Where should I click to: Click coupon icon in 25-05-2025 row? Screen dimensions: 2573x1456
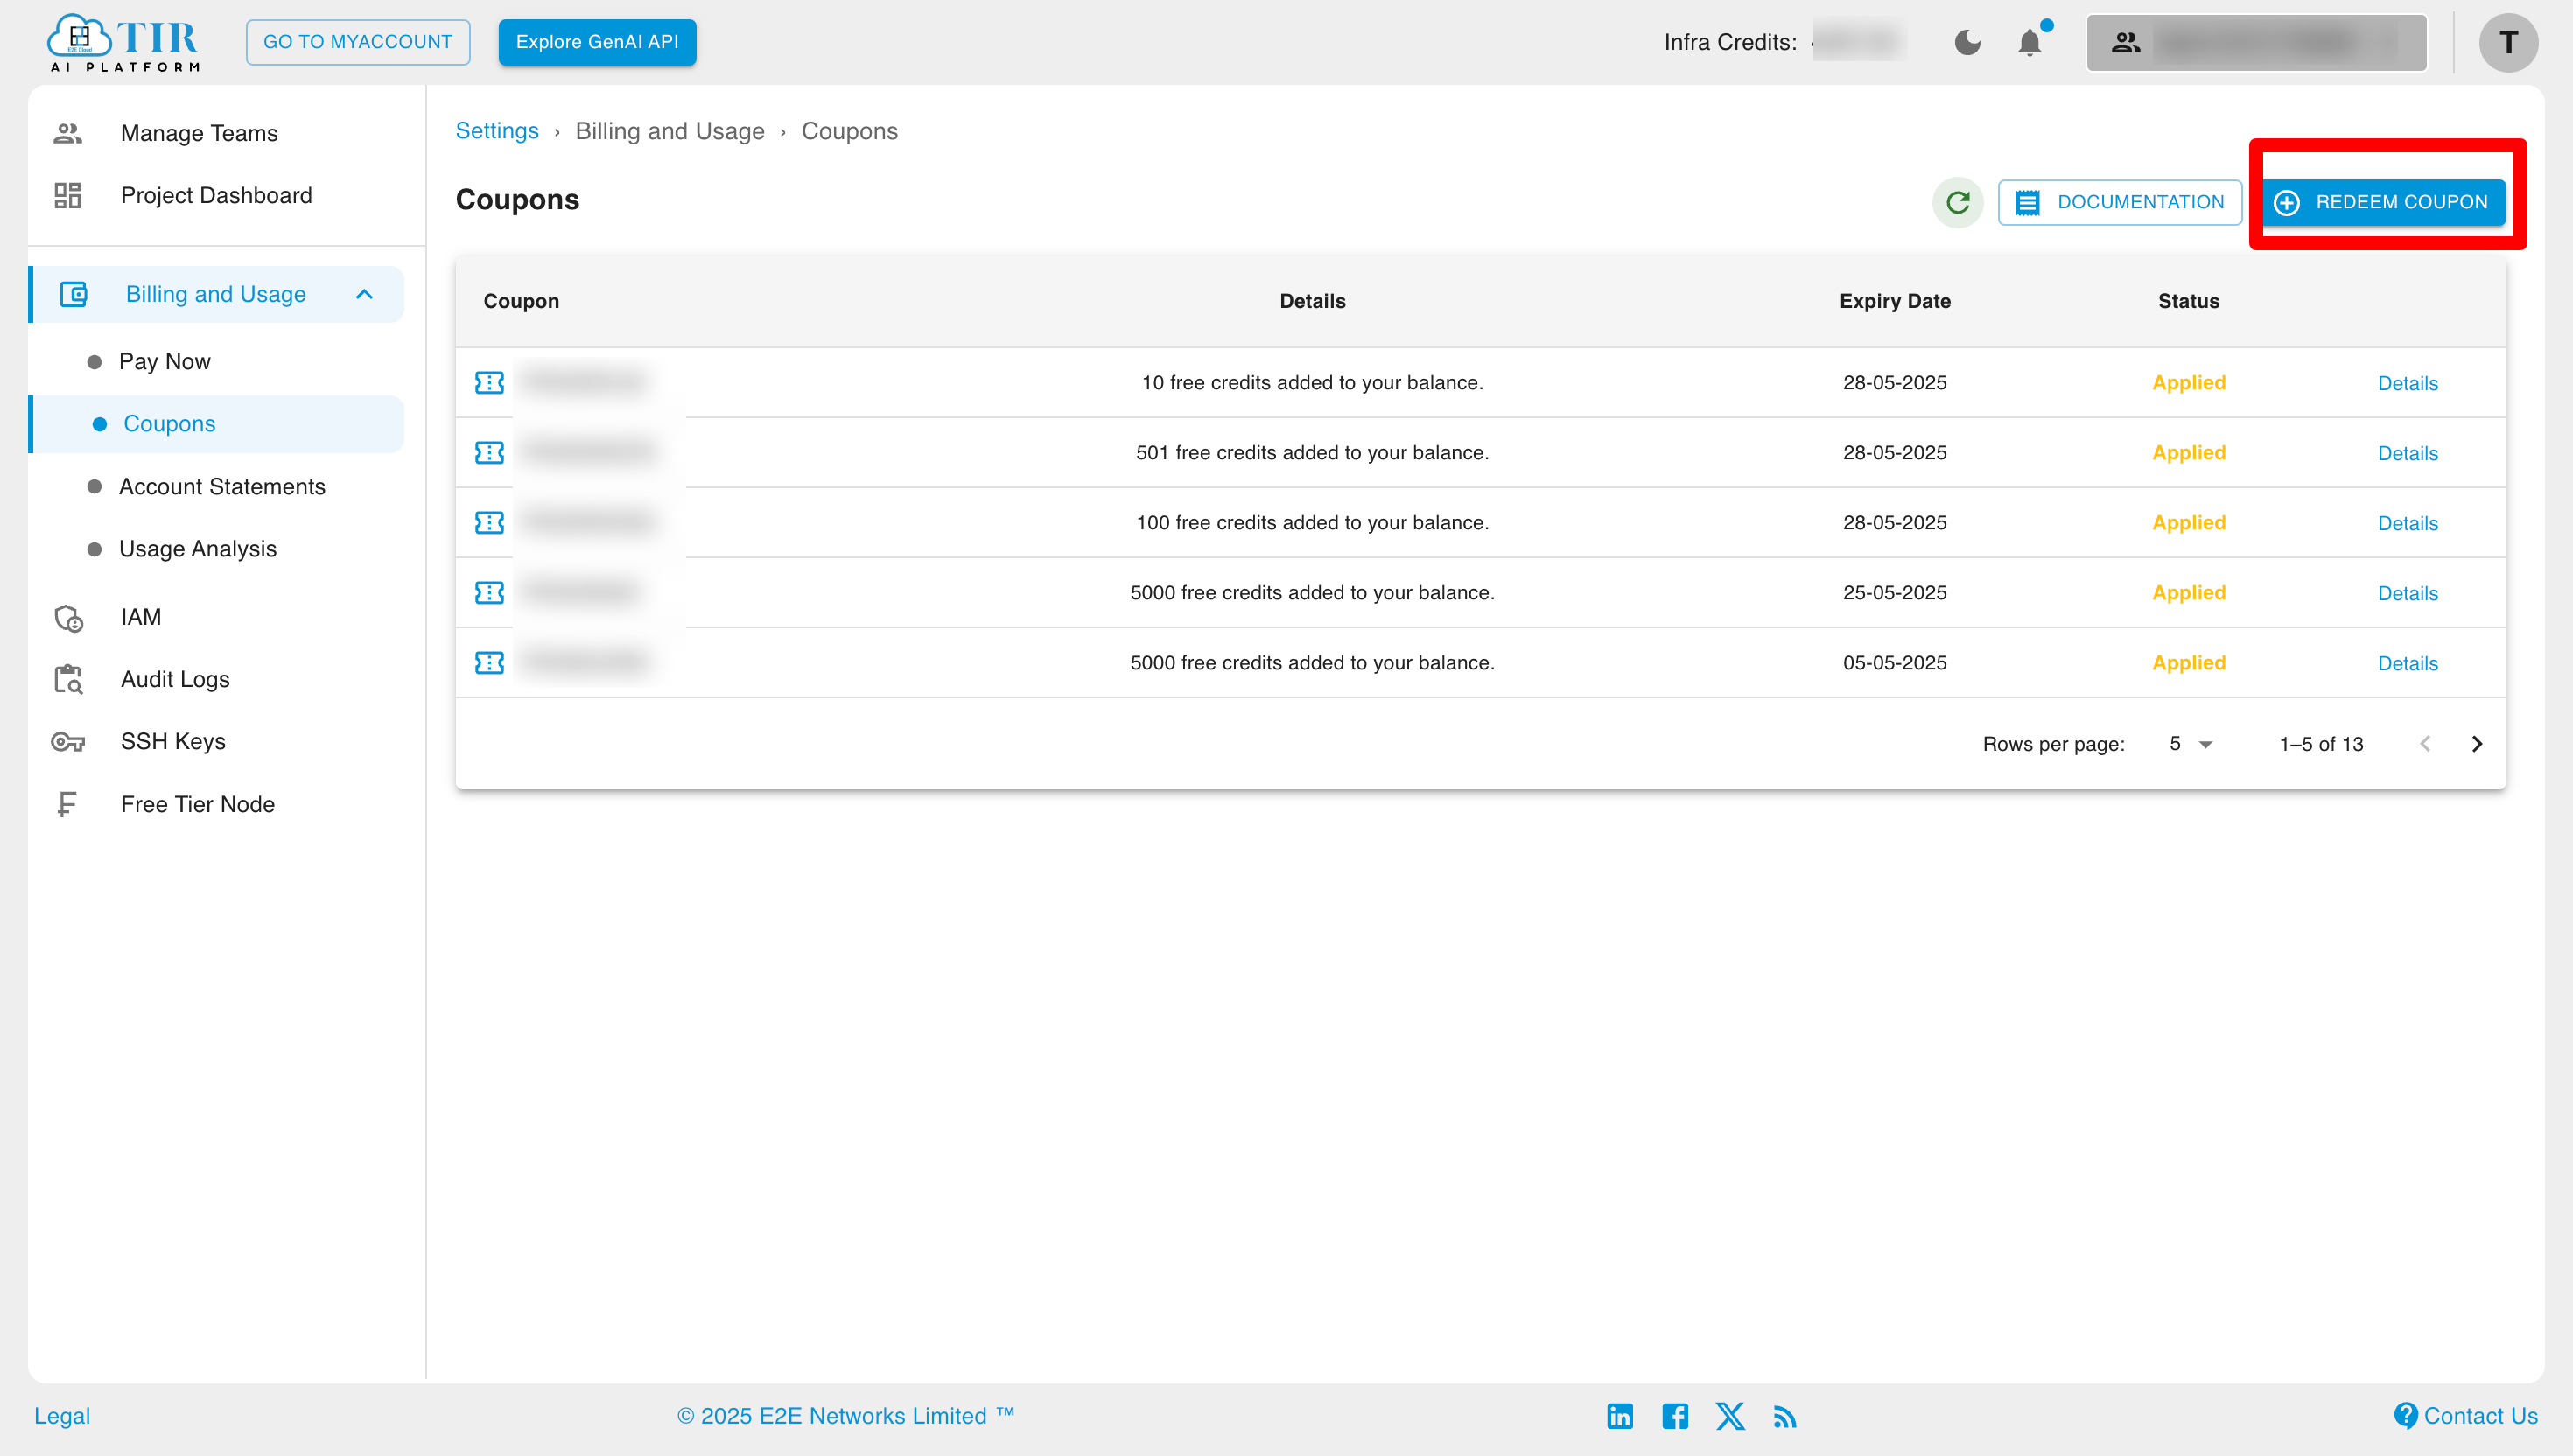pos(489,593)
